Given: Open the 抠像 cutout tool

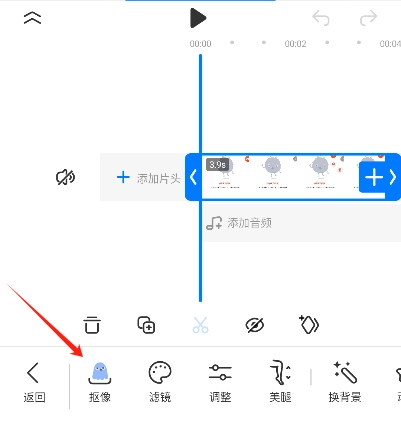Looking at the screenshot, I should 100,382.
